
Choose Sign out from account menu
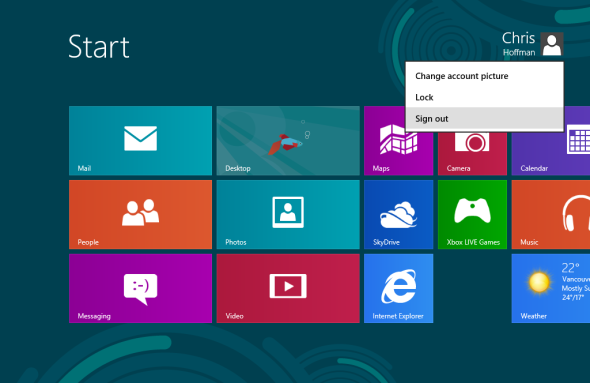[x=484, y=119]
